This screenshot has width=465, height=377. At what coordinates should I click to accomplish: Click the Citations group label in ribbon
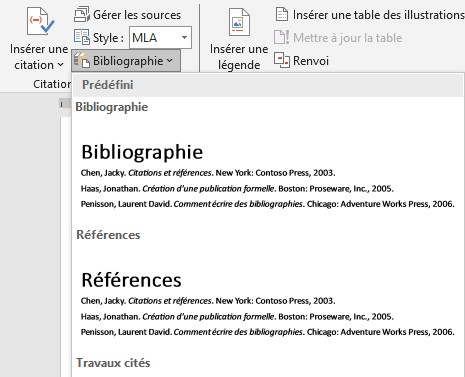pos(52,84)
